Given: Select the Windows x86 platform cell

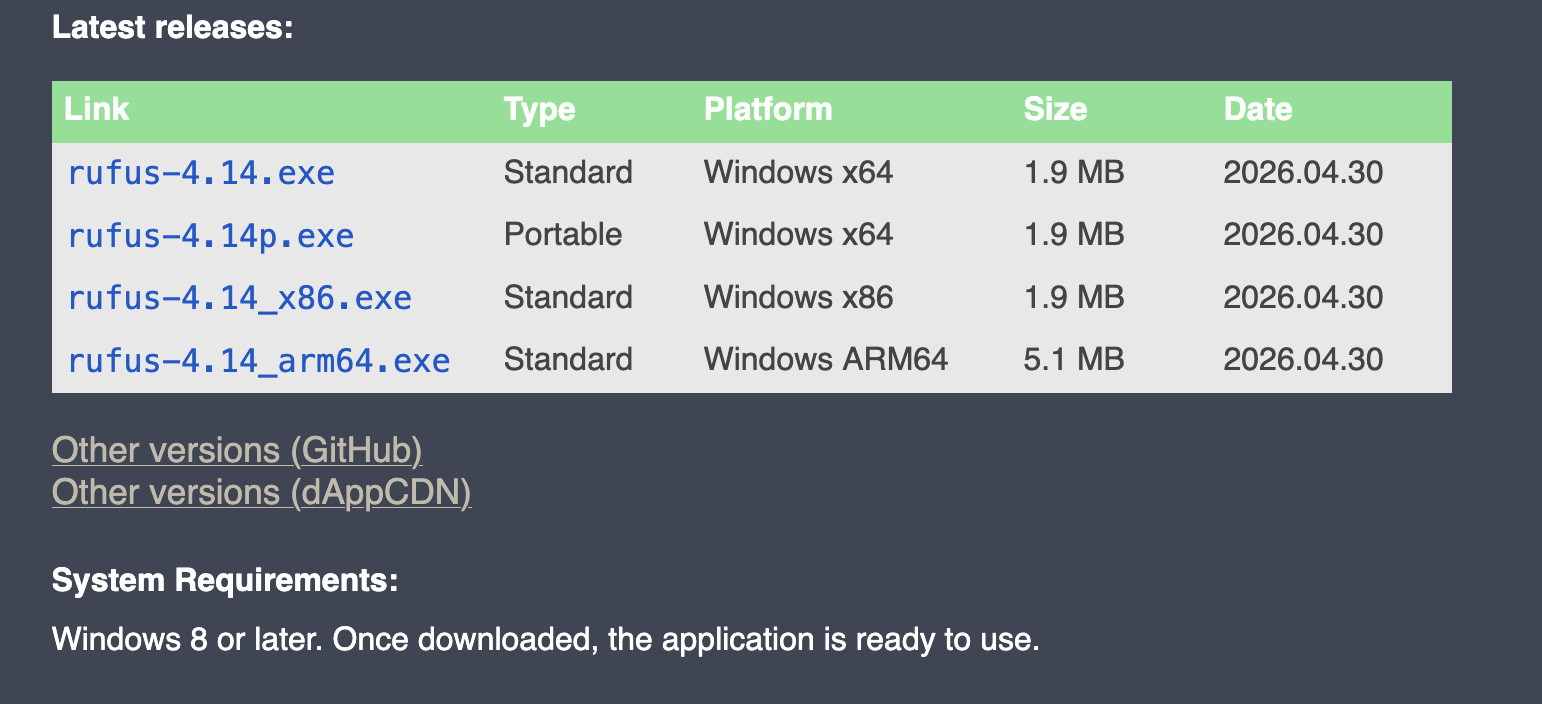Looking at the screenshot, I should [799, 297].
